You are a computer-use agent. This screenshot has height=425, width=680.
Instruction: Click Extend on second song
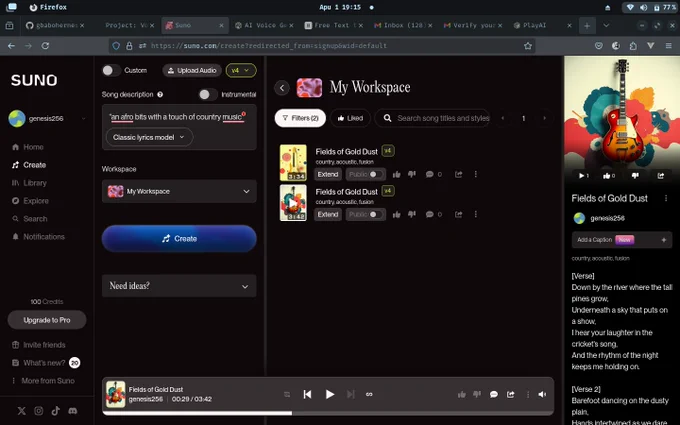pos(328,214)
